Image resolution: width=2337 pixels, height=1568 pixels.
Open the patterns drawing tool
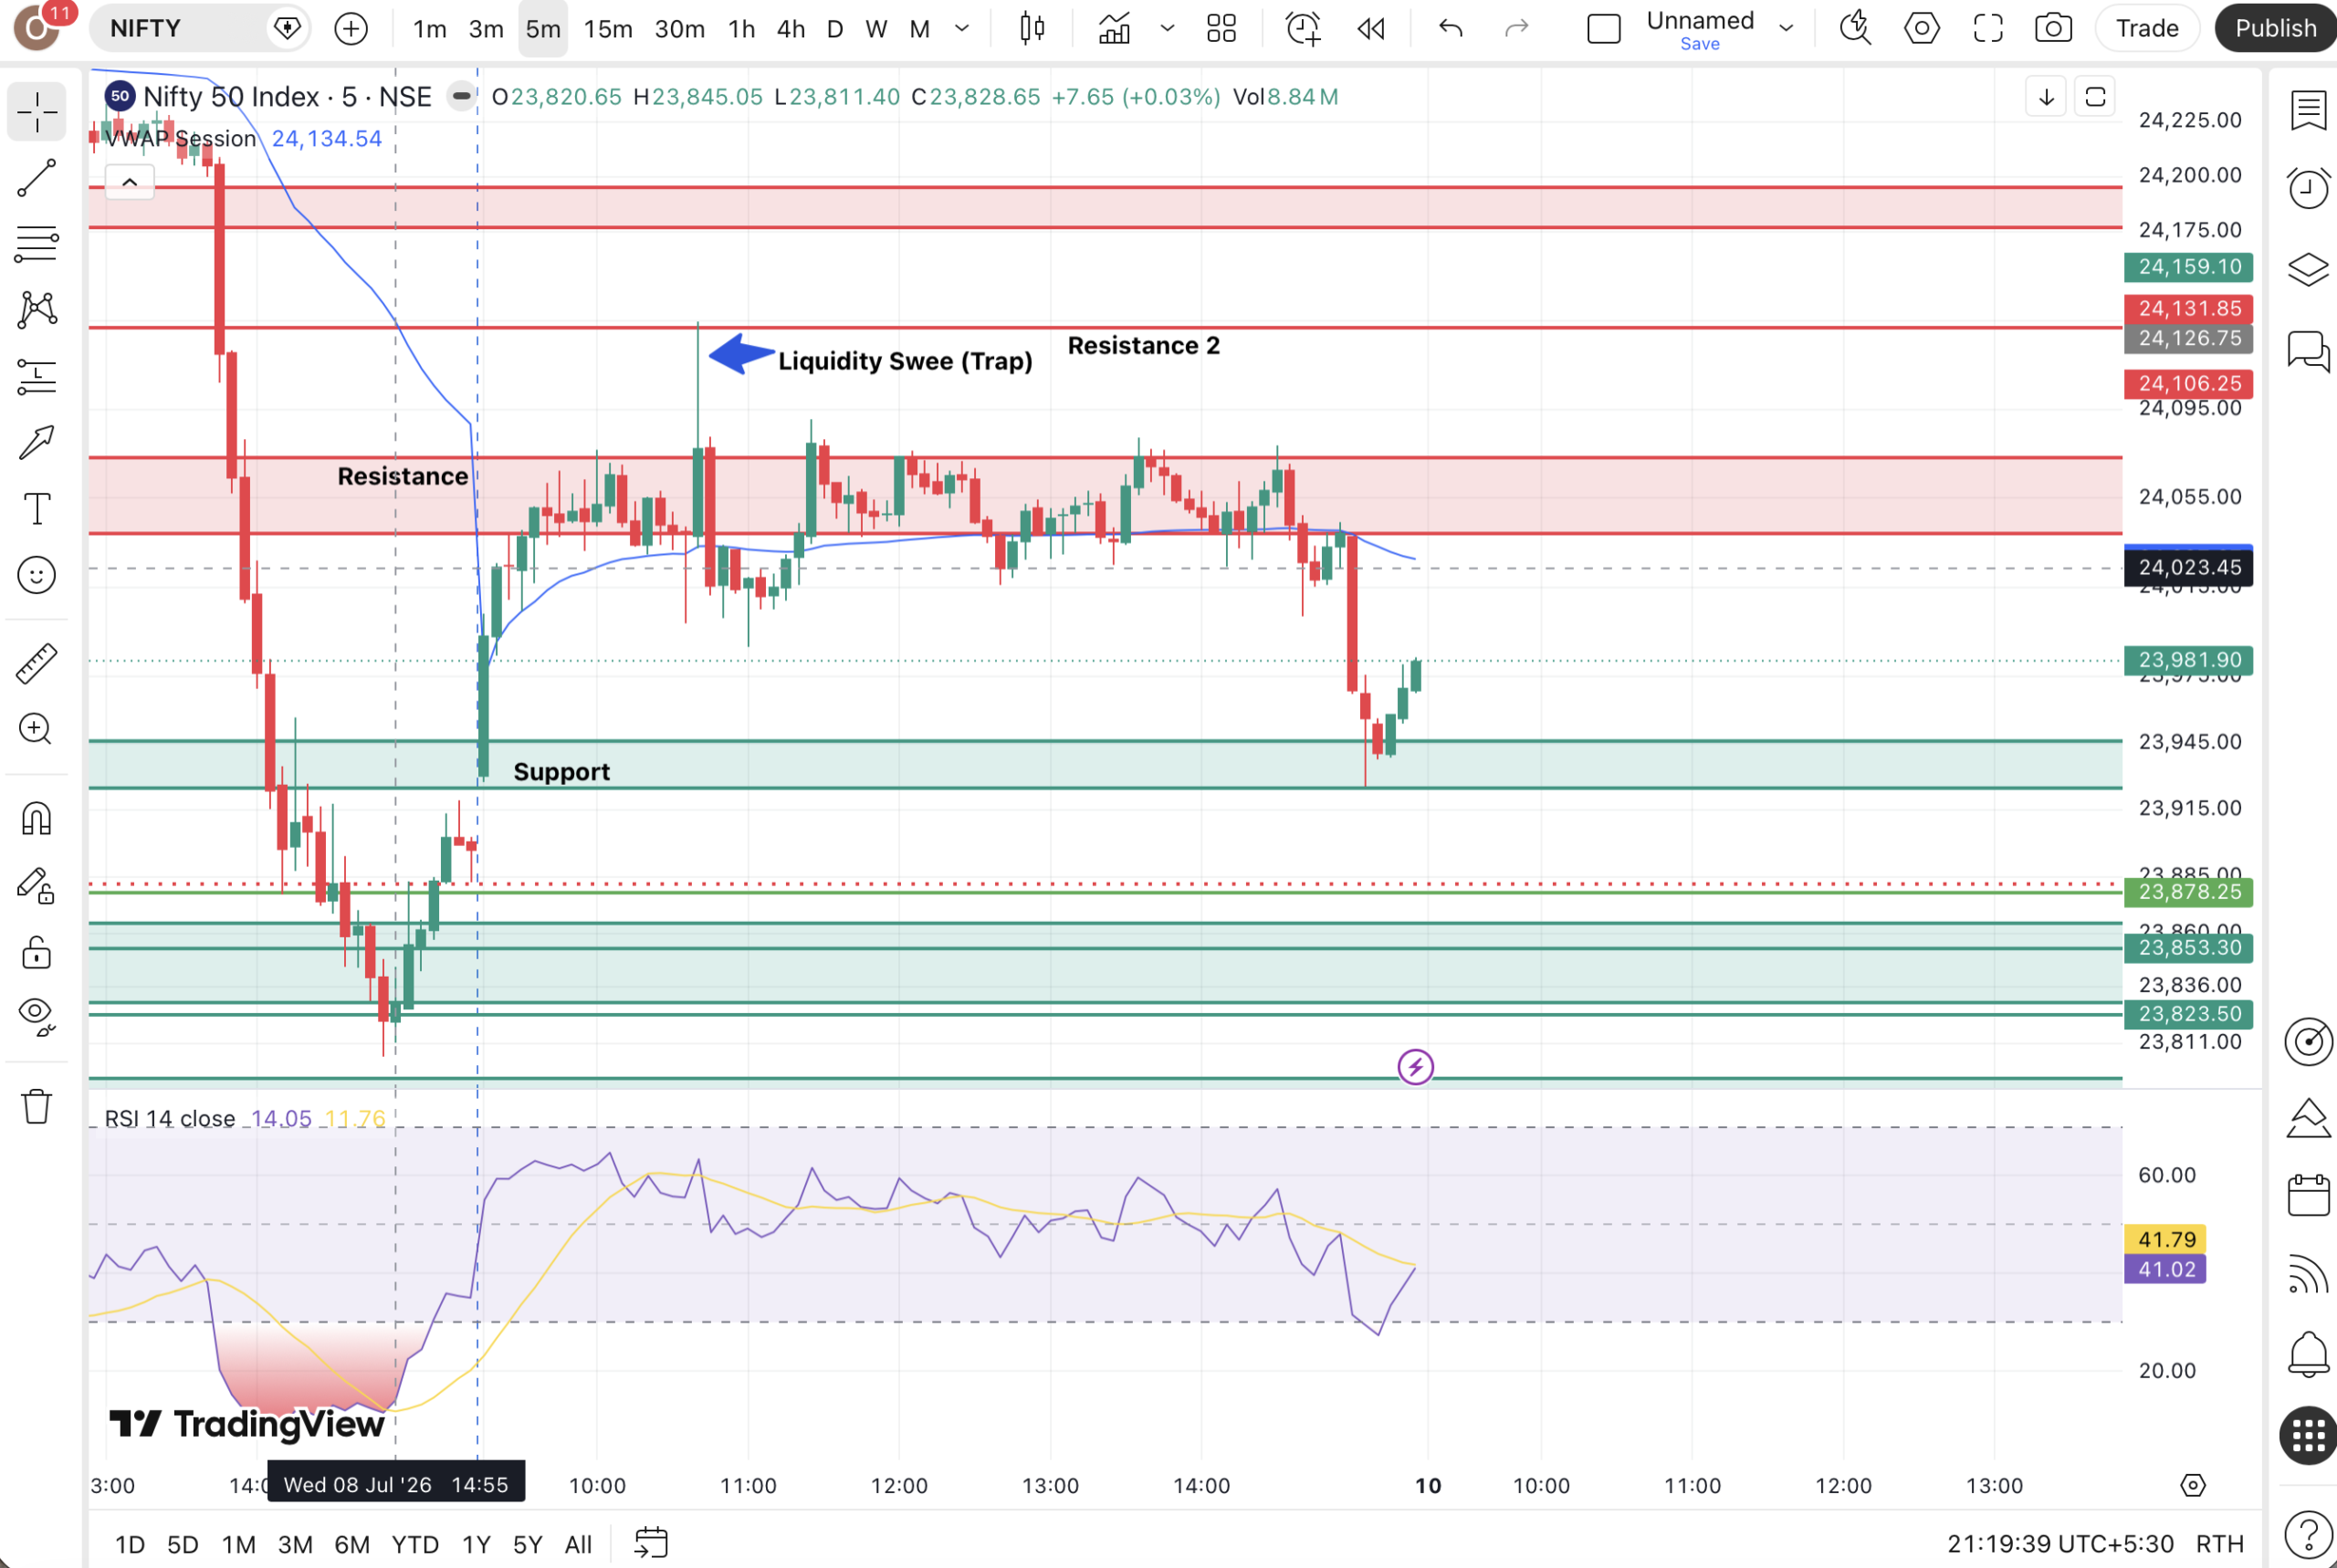coord(37,310)
